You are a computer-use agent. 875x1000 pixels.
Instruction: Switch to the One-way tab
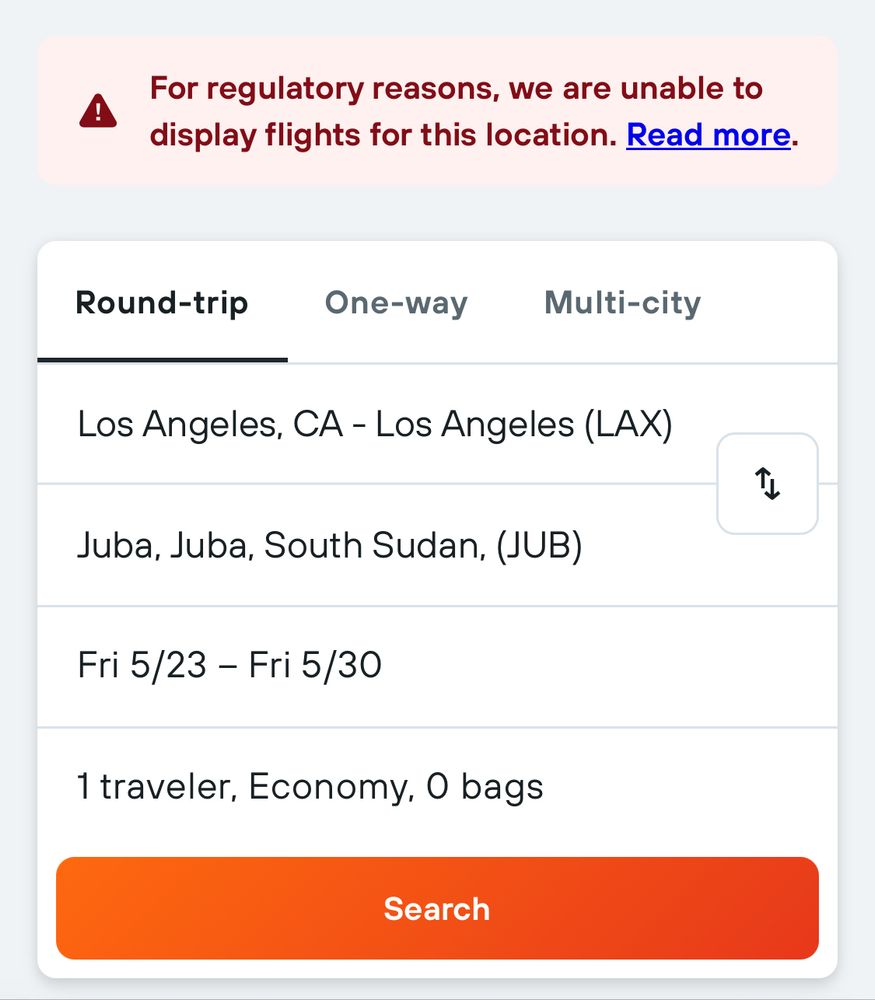point(396,302)
